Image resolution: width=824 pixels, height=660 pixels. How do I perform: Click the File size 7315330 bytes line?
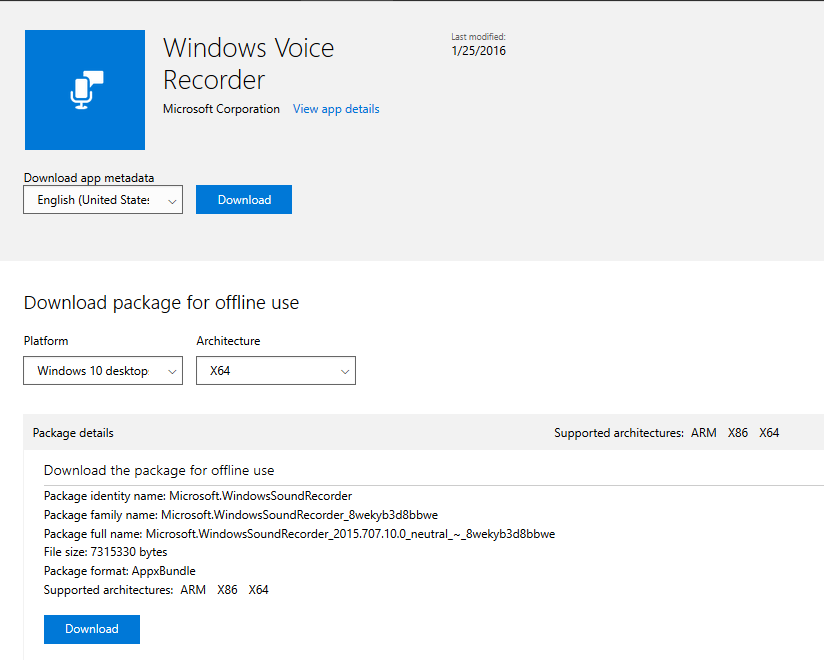[x=106, y=552]
